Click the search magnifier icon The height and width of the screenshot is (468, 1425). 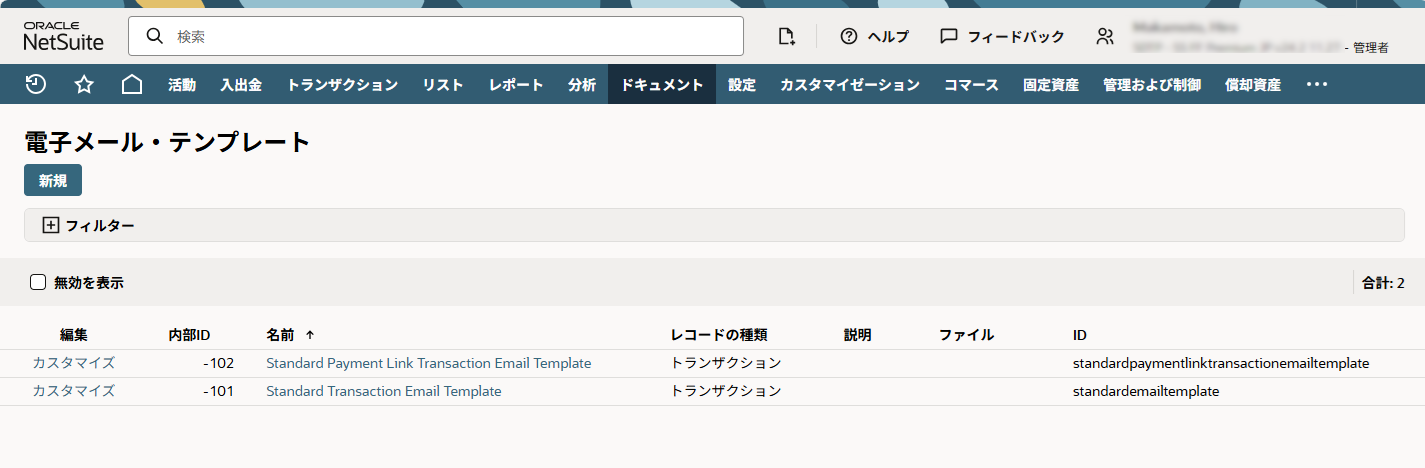pyautogui.click(x=155, y=36)
